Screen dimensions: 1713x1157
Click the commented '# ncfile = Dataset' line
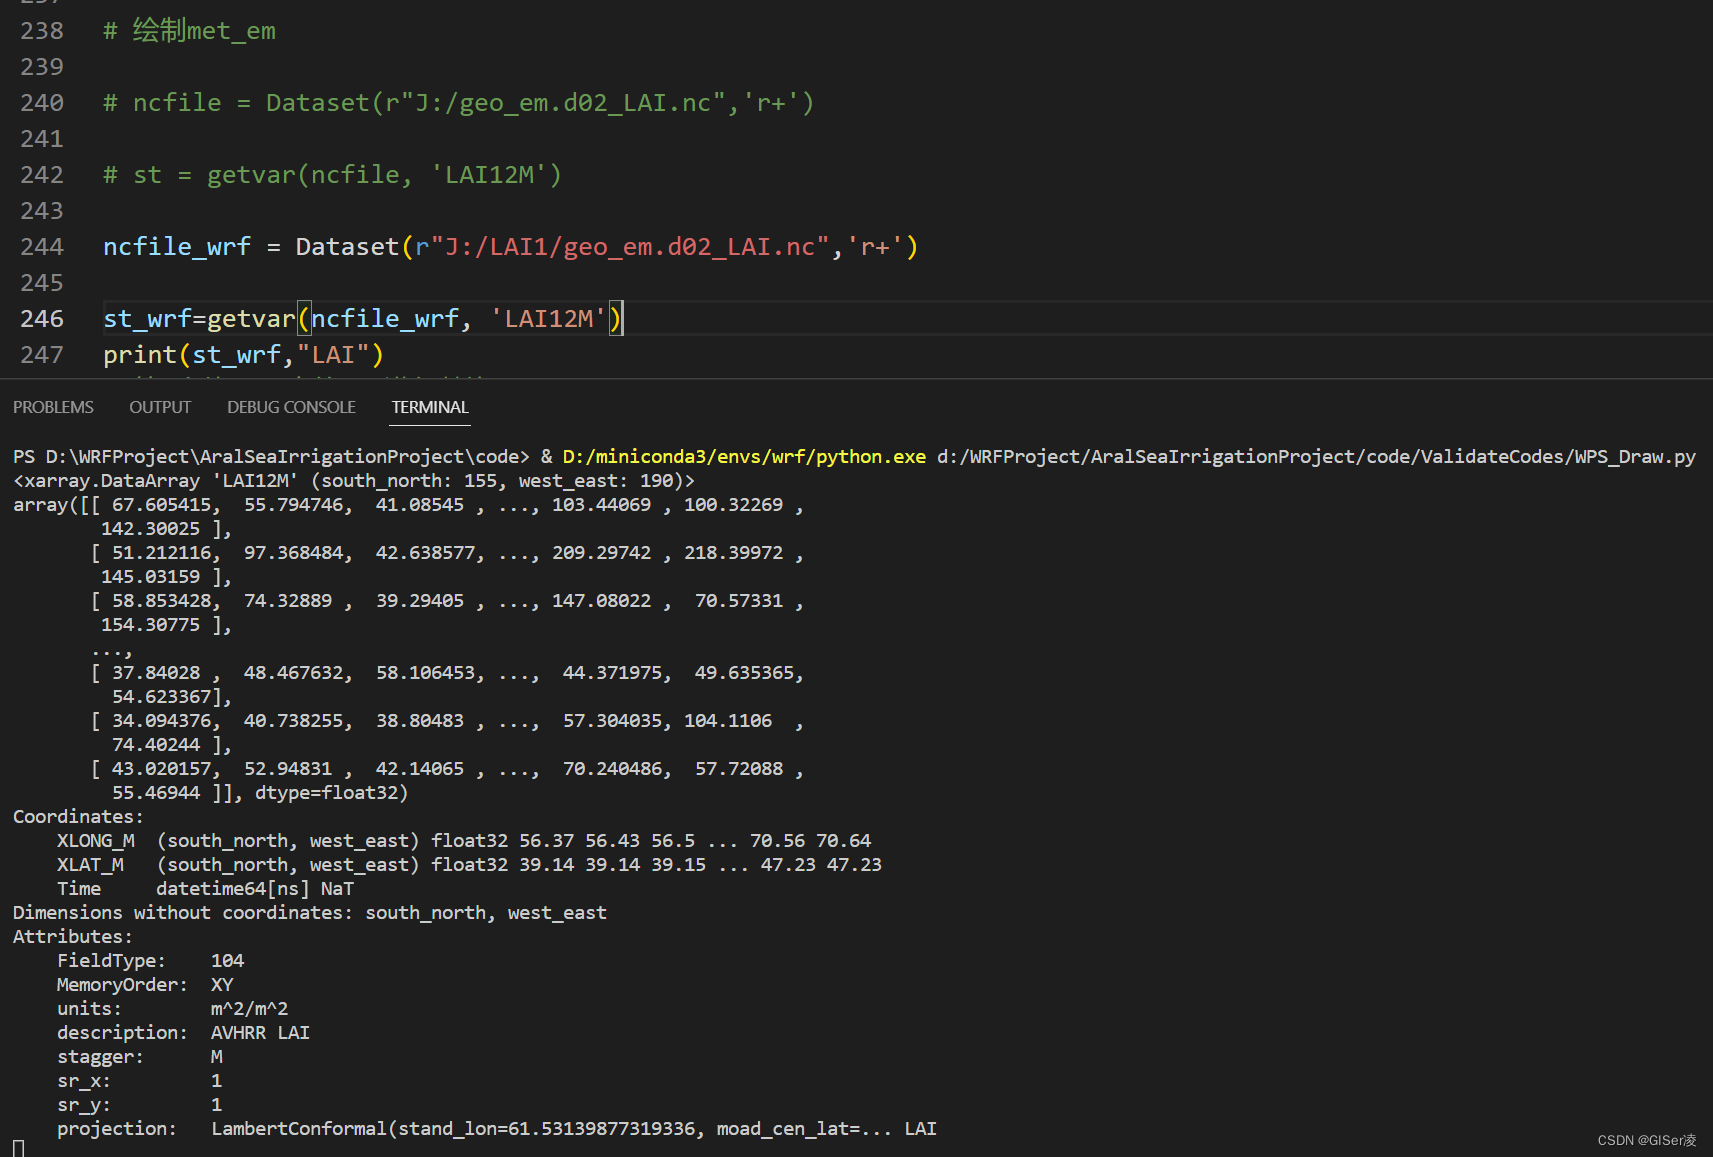[x=459, y=103]
